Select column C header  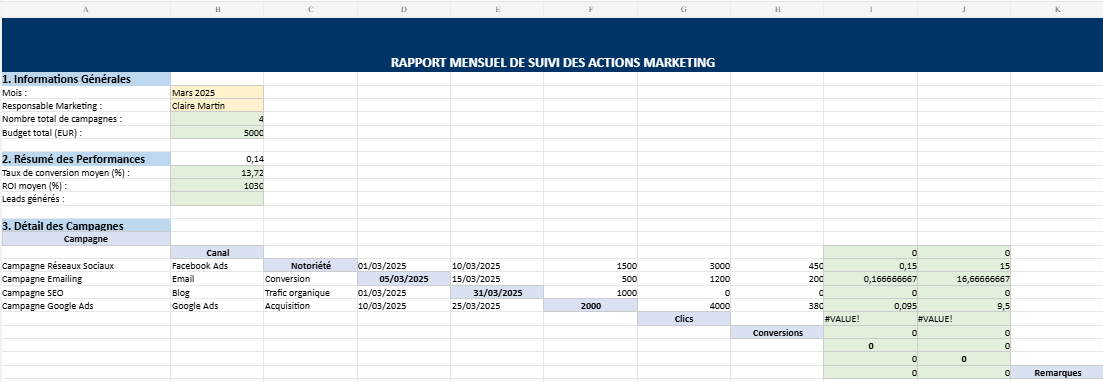(x=310, y=9)
